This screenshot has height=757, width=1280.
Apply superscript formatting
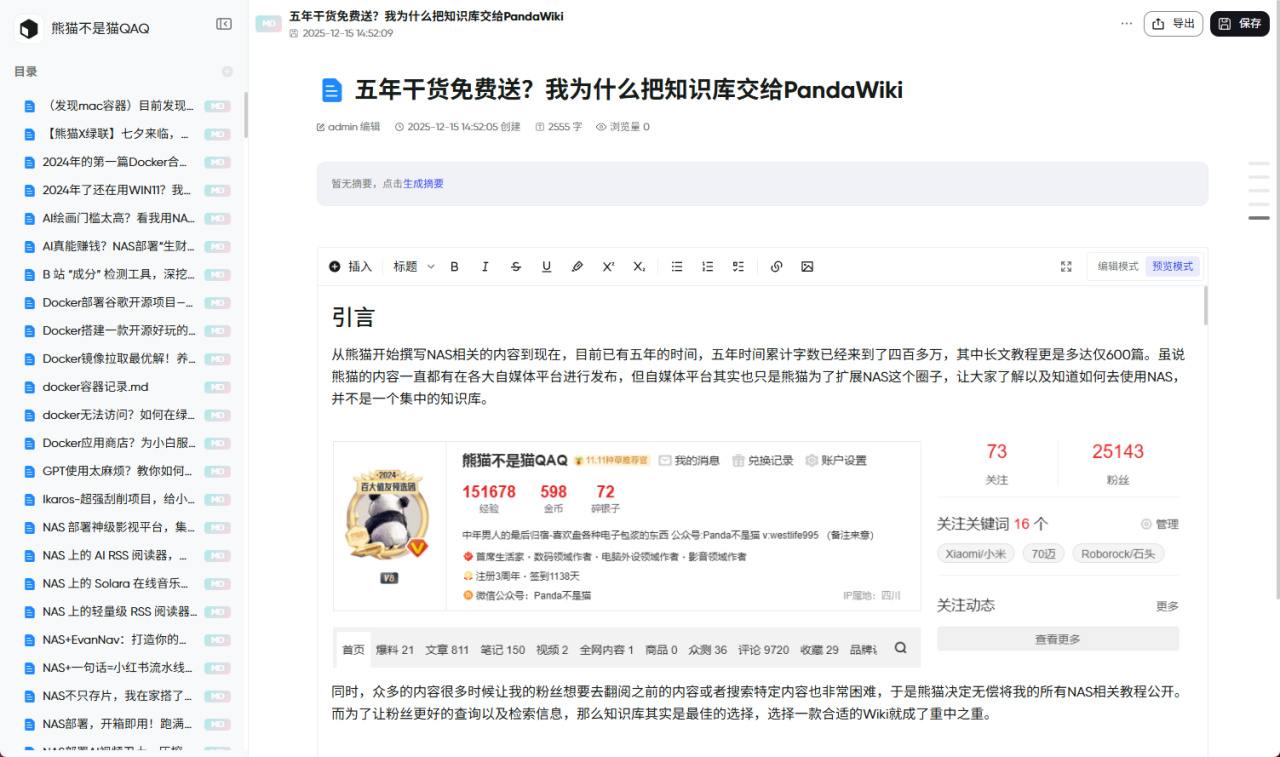[608, 267]
